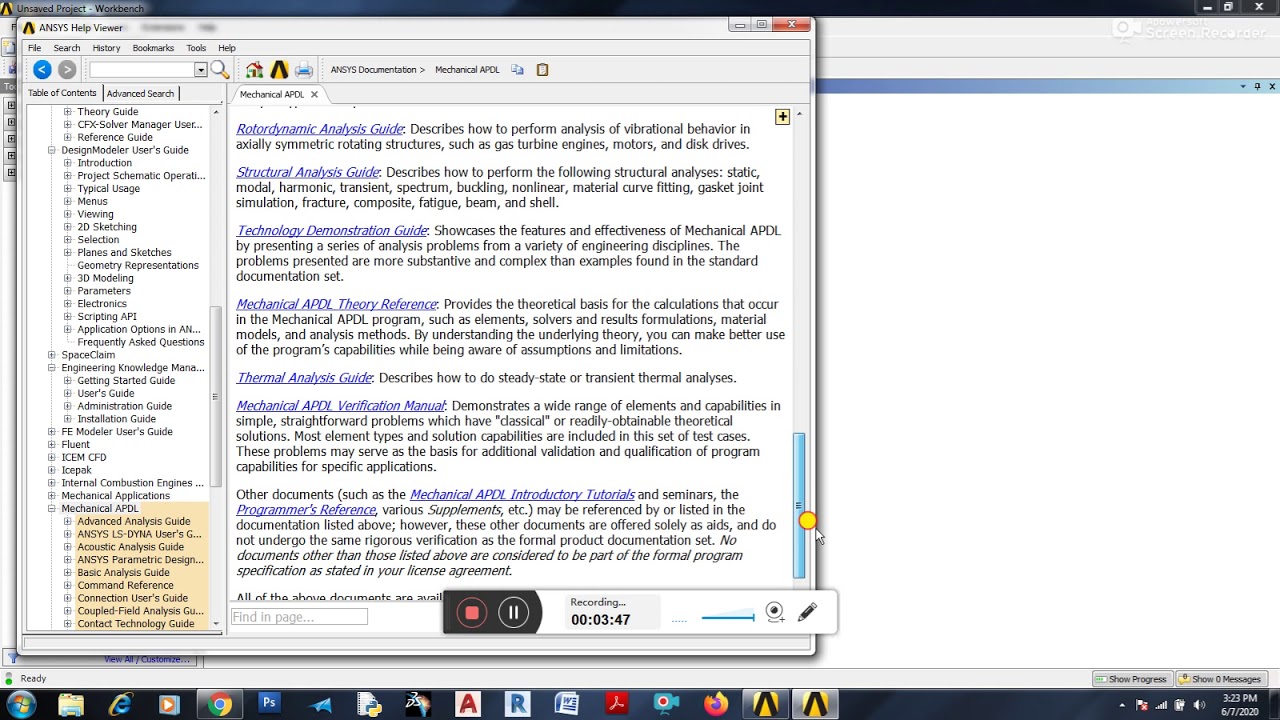This screenshot has width=1280, height=720.
Task: Click the webcam icon on the recorder bar
Action: click(x=775, y=613)
